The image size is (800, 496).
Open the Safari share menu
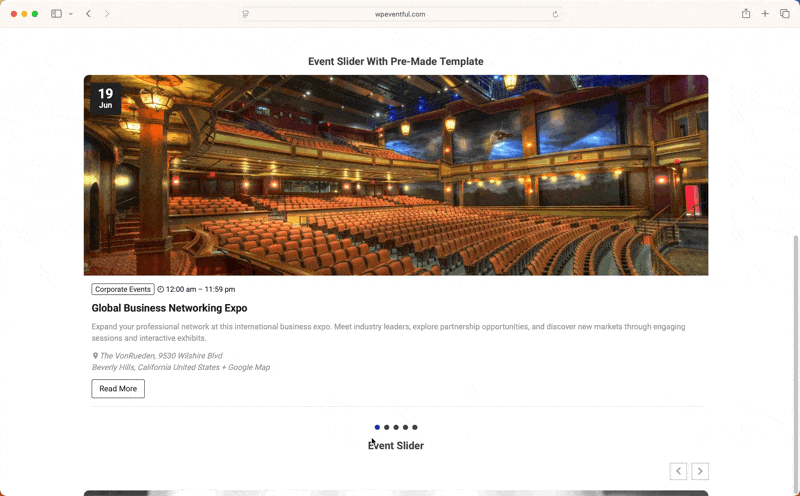[746, 14]
